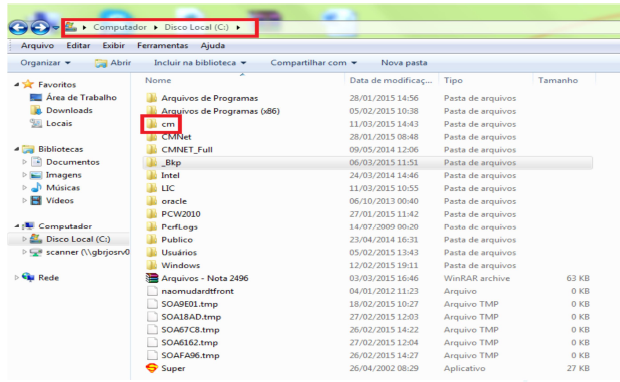Select the Usuários folder icon

pos(151,252)
